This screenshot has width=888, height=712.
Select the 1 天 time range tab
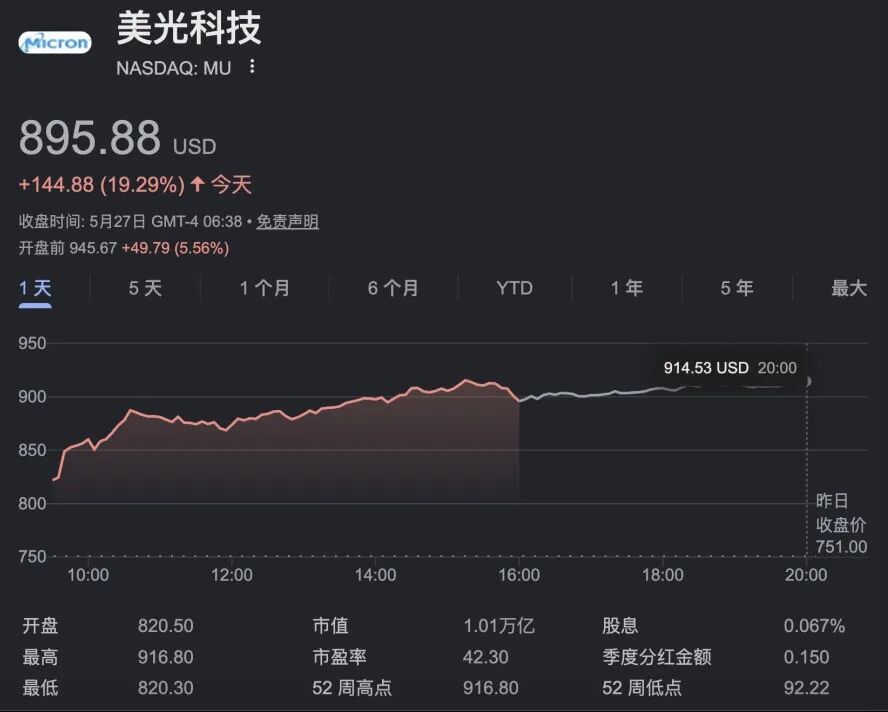click(35, 288)
